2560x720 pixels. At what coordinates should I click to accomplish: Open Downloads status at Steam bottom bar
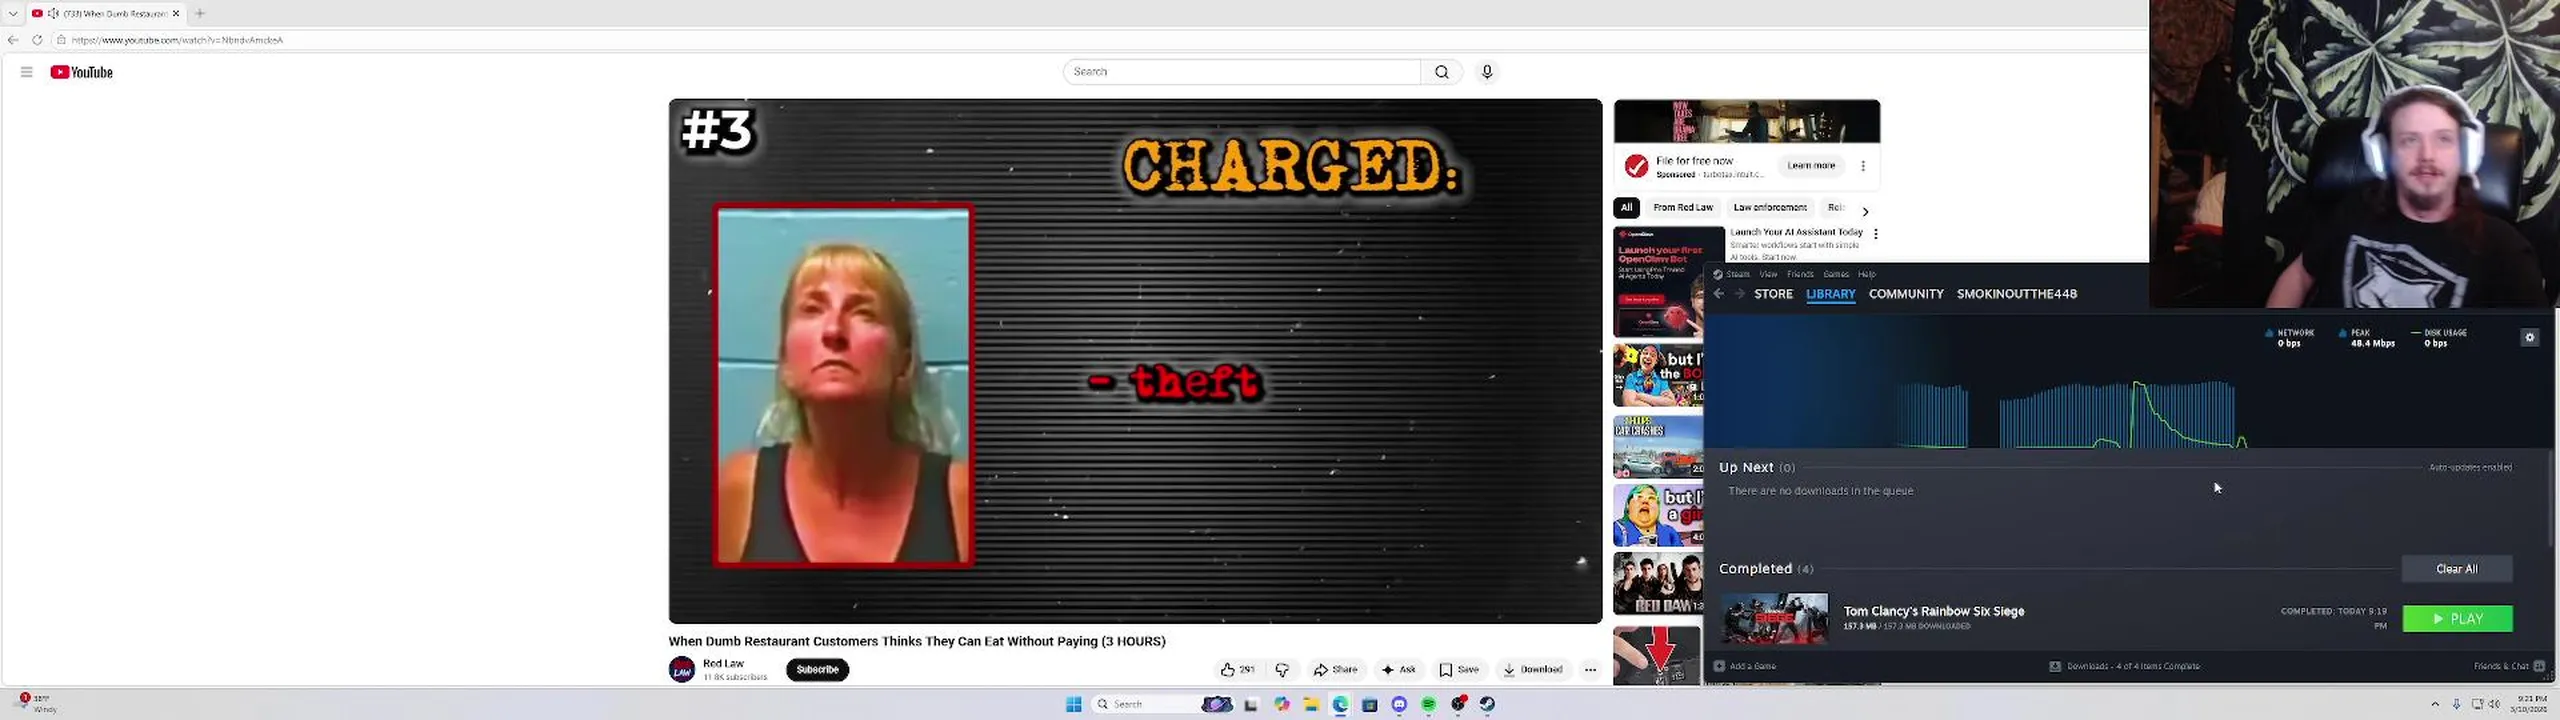[x=2124, y=666]
